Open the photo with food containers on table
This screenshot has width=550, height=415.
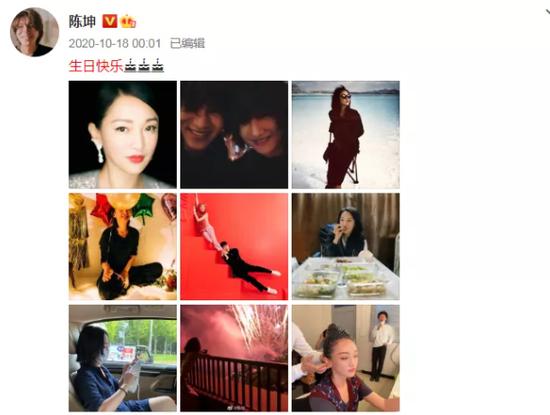[x=346, y=246]
